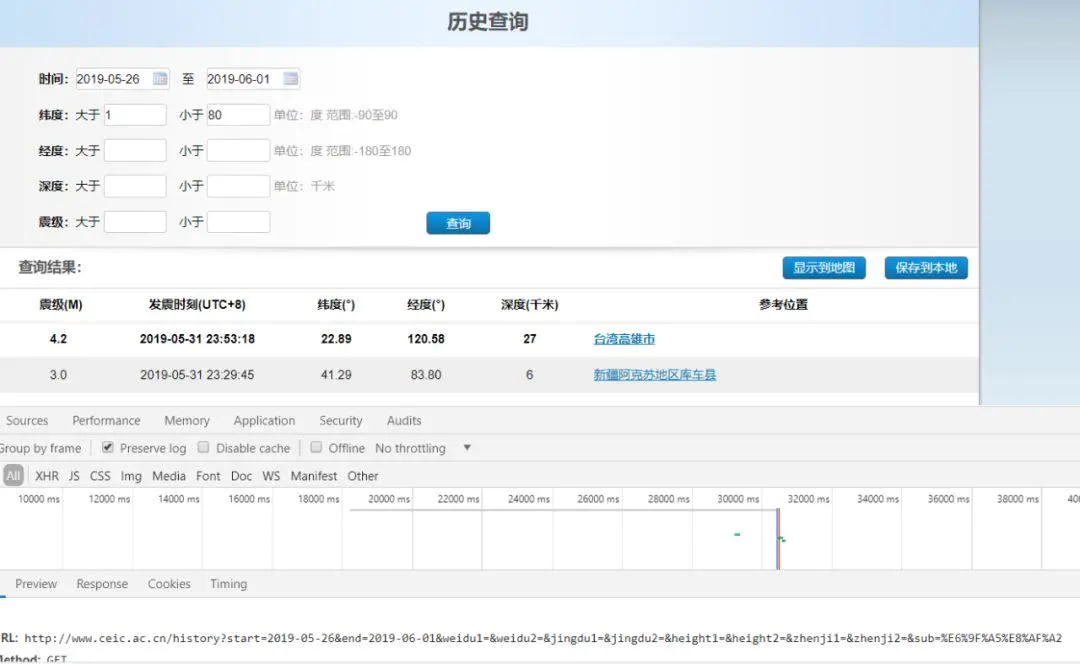Click the 显示到地图 button
The height and width of the screenshot is (664, 1080).
(824, 267)
